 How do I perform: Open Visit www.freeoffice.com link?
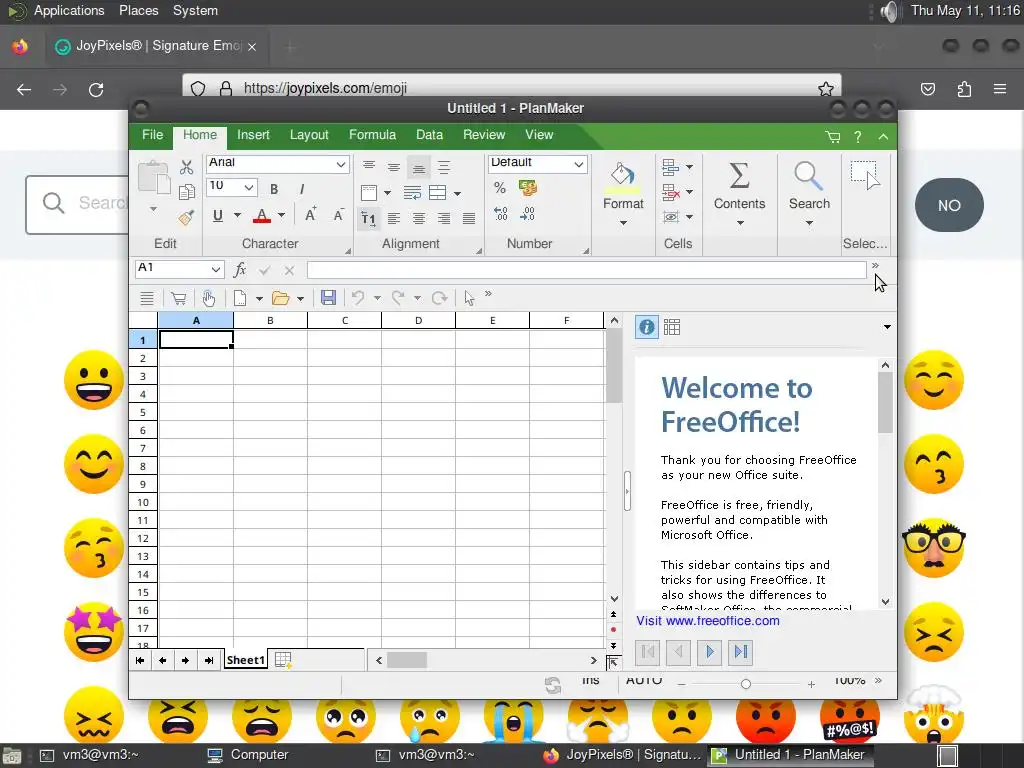[708, 620]
